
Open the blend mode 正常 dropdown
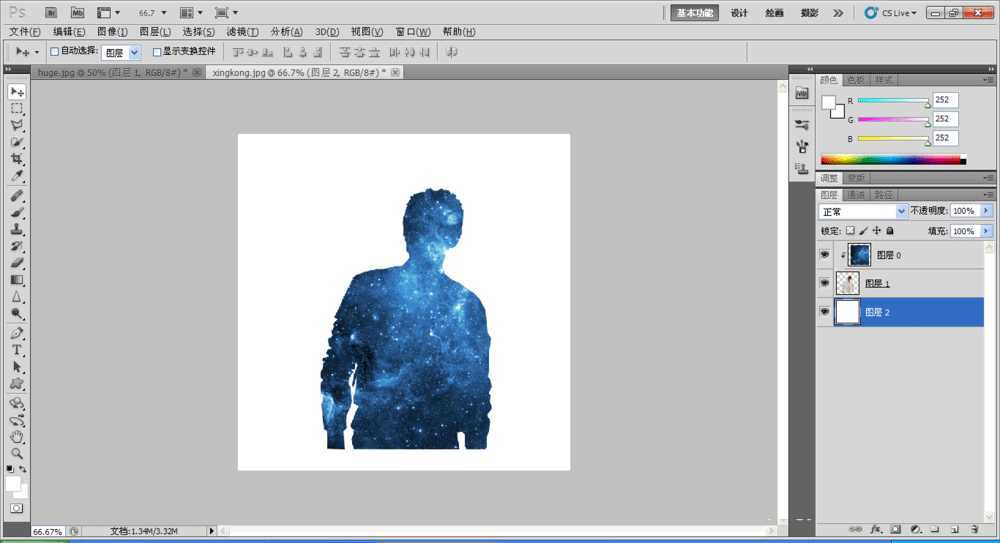863,211
